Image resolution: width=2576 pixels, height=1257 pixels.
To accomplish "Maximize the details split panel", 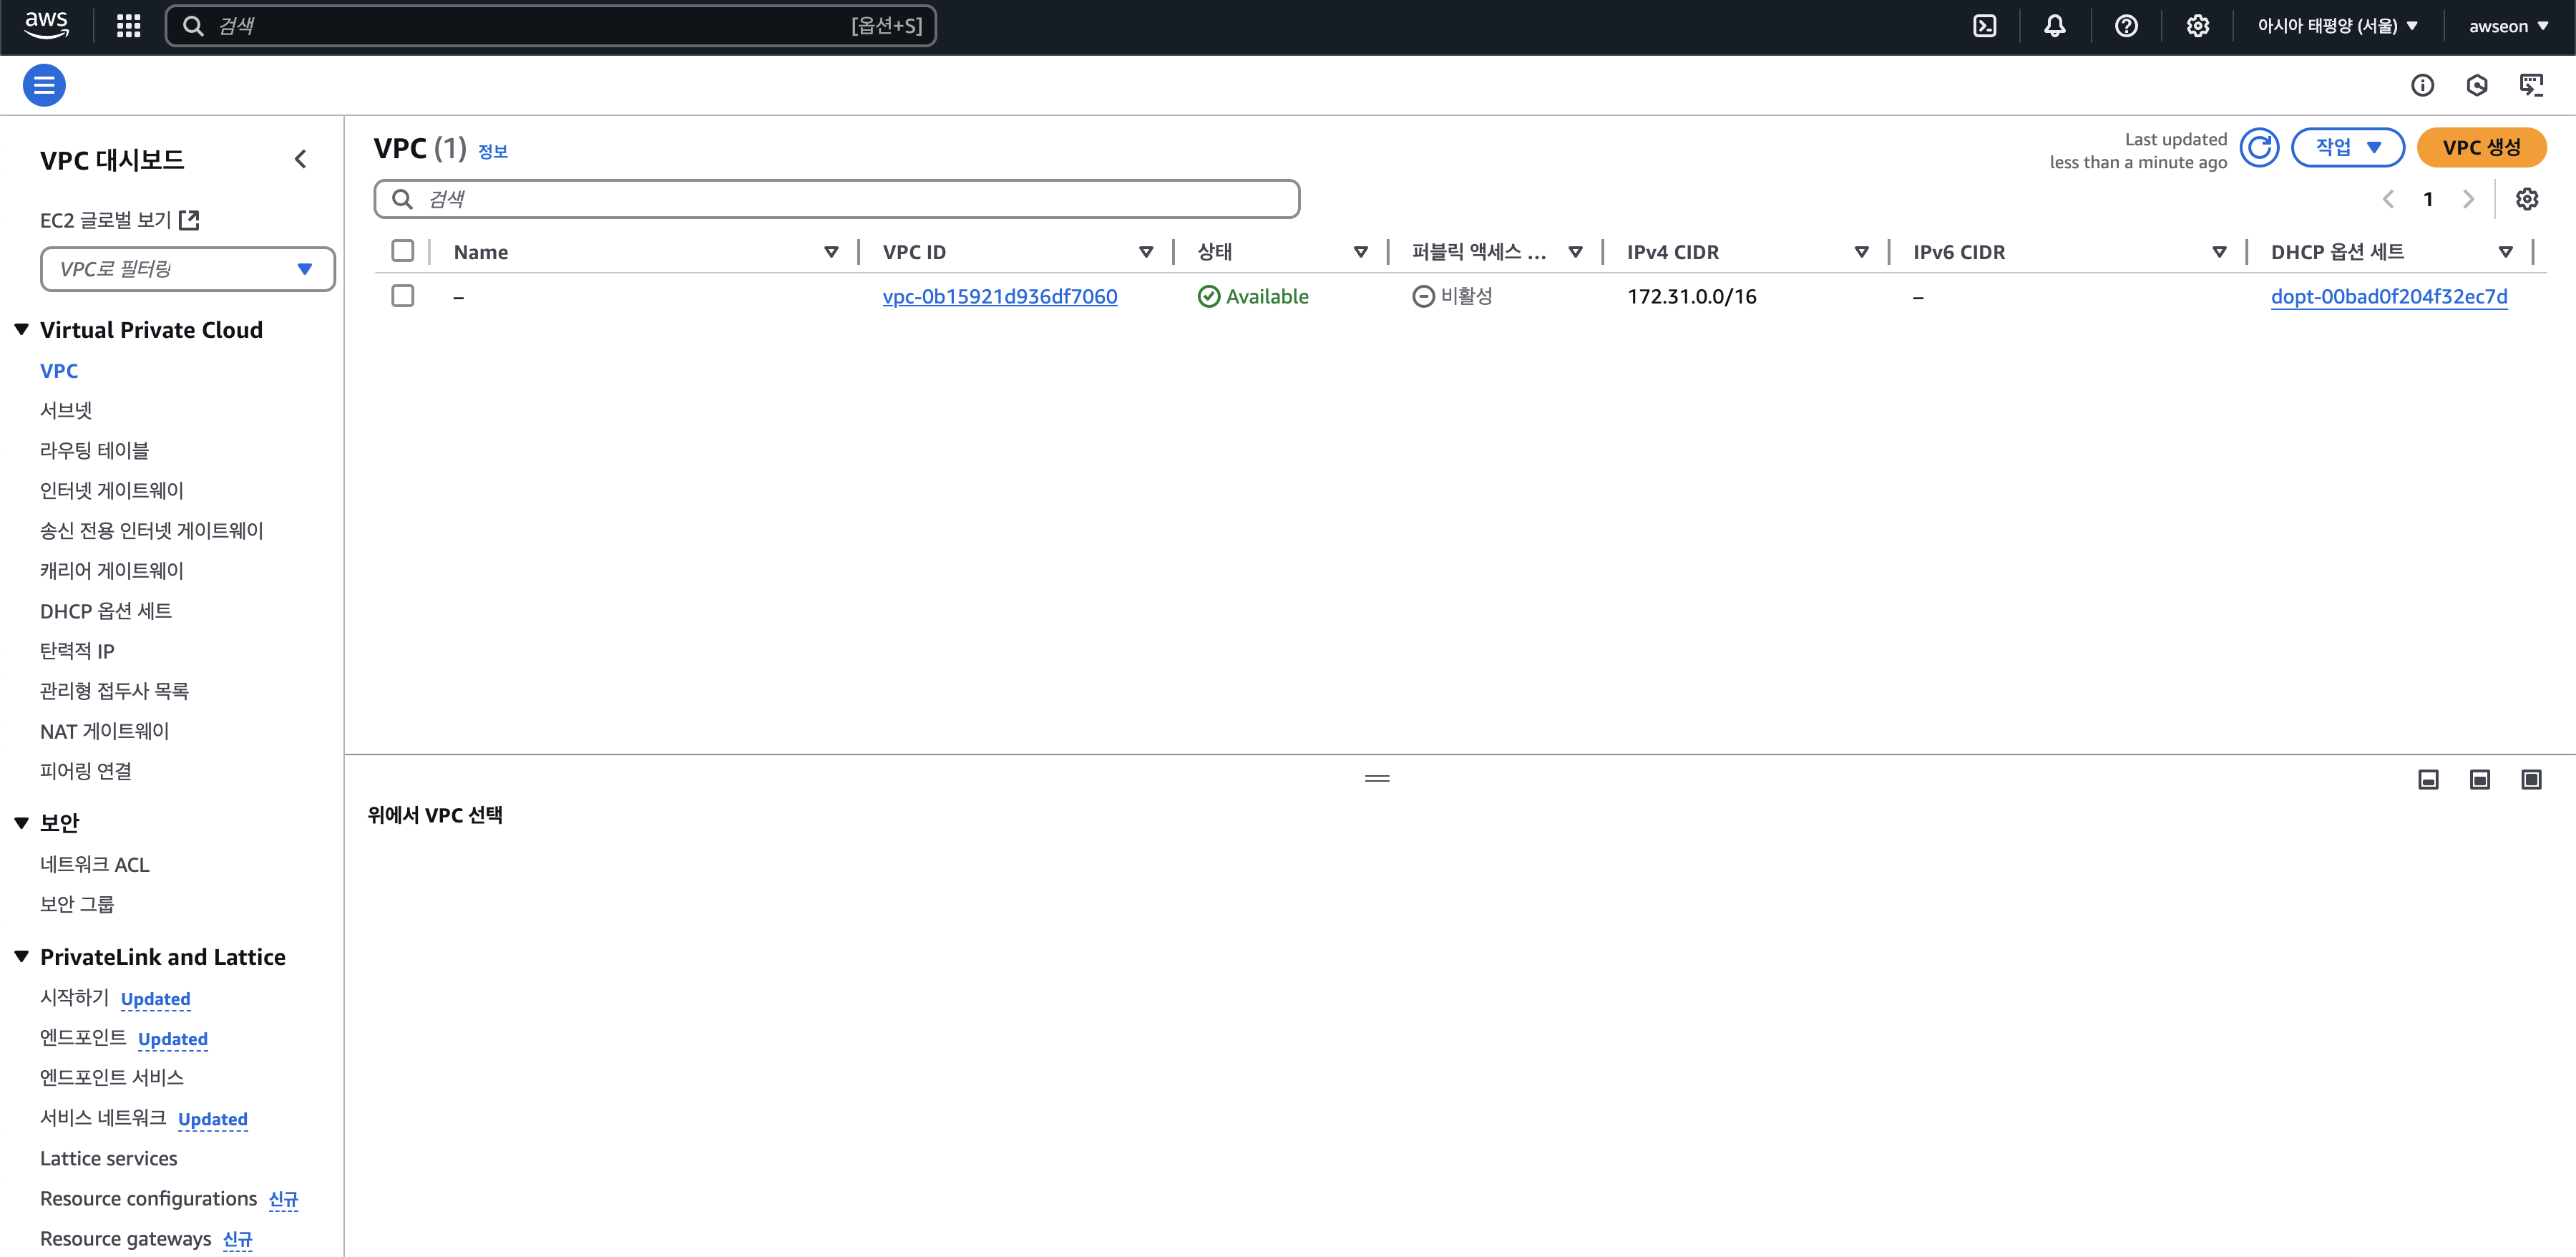I will click(2531, 779).
